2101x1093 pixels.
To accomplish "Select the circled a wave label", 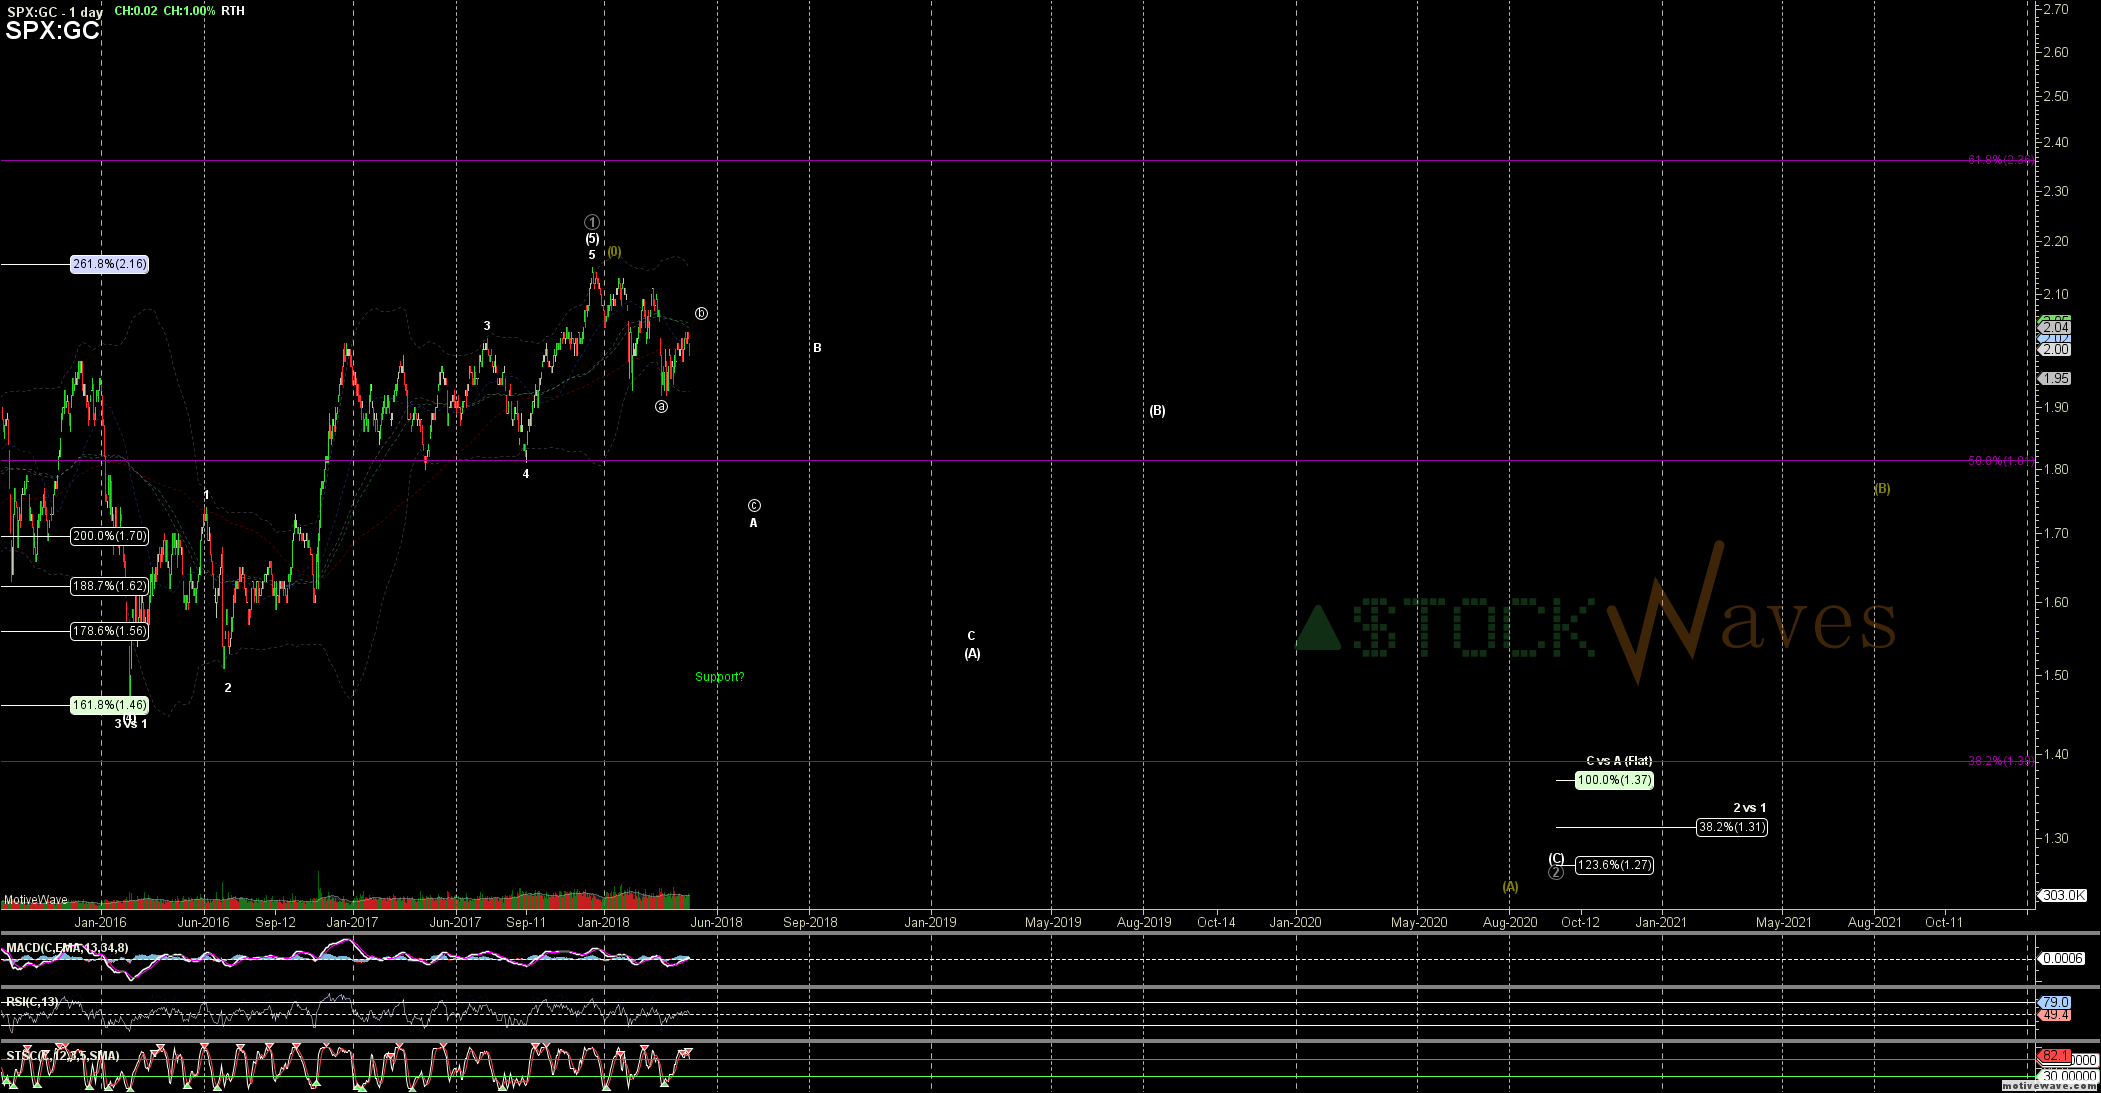I will click(661, 407).
